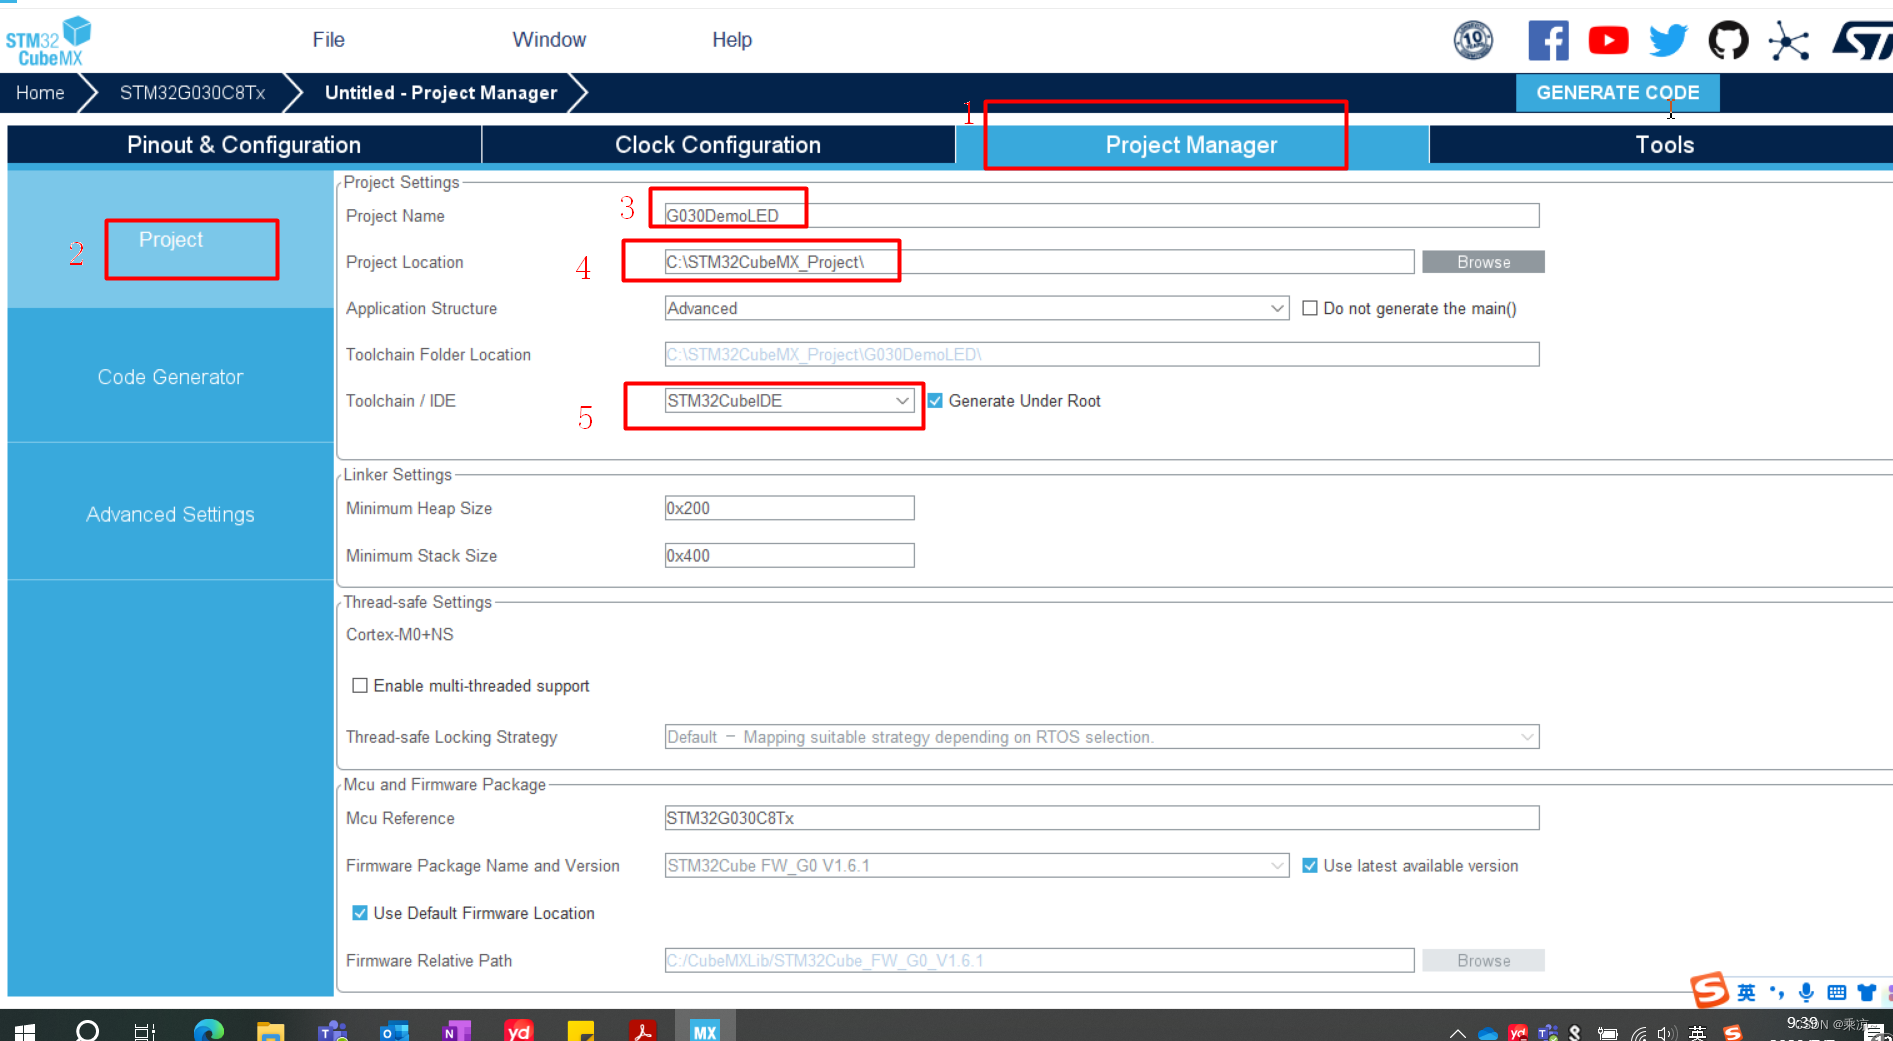Click the Project Location input field
The image size is (1893, 1041).
[x=1039, y=262]
